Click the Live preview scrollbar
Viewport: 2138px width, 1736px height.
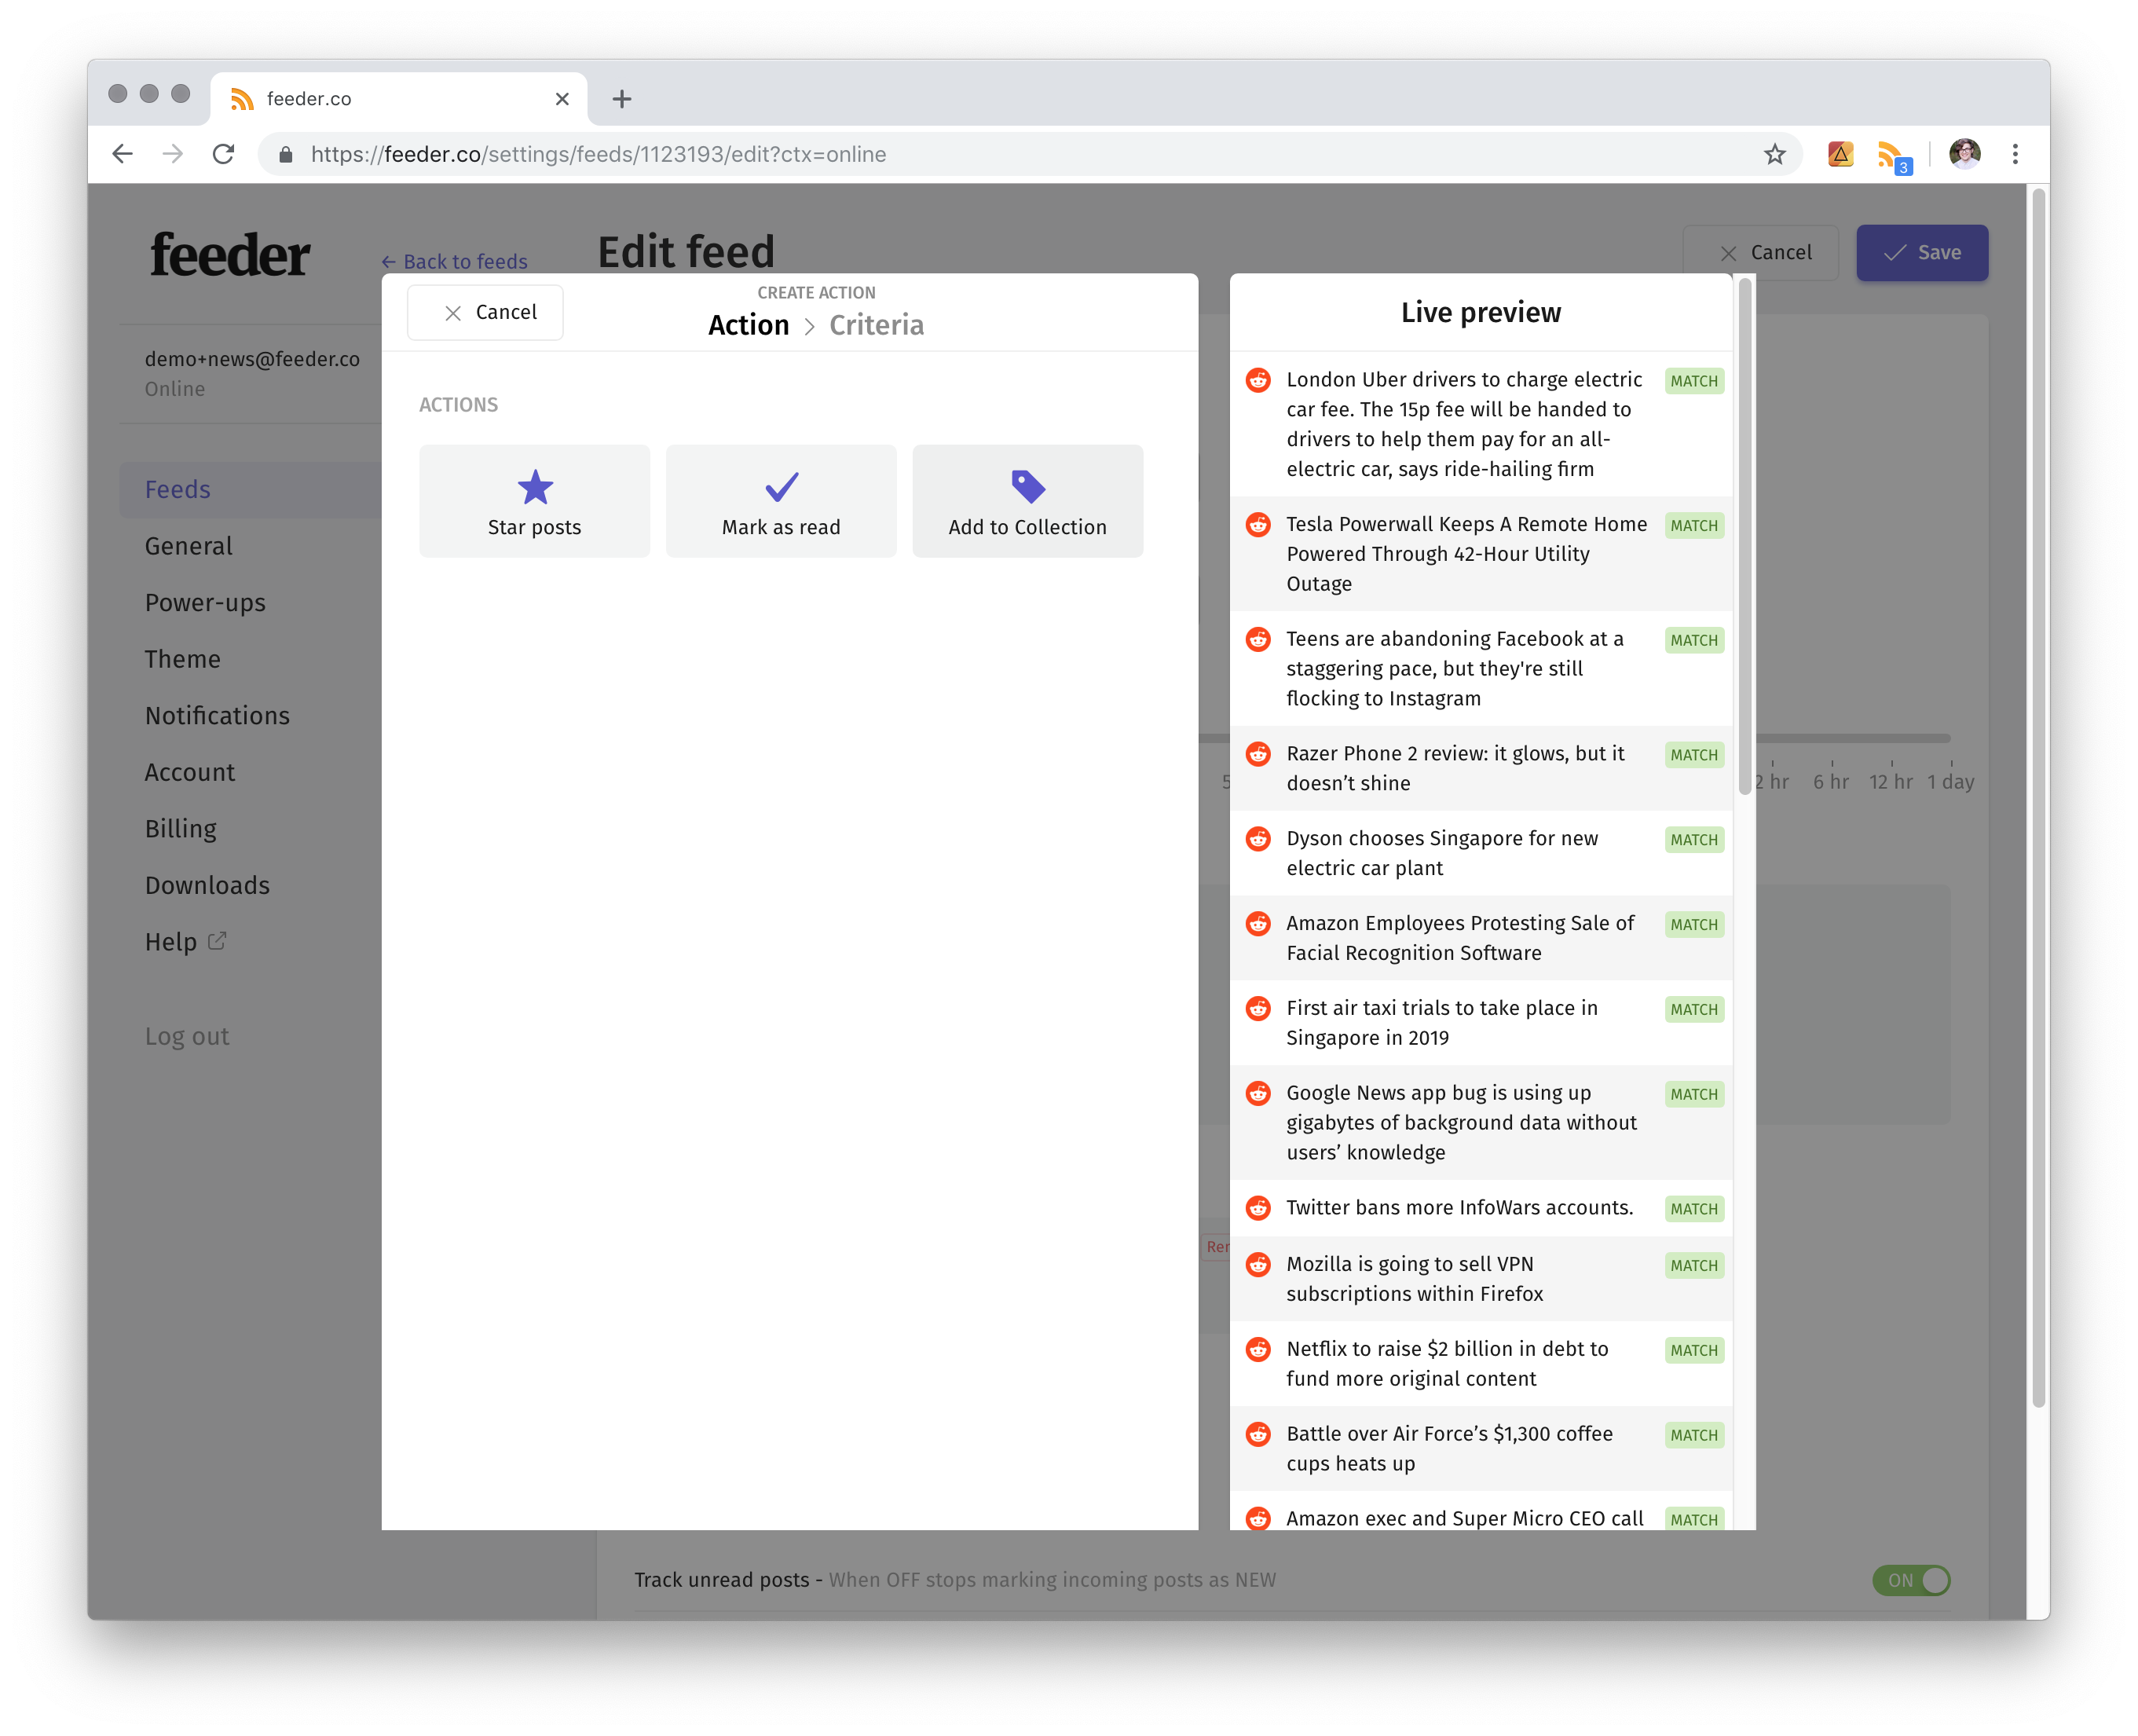[x=1745, y=535]
